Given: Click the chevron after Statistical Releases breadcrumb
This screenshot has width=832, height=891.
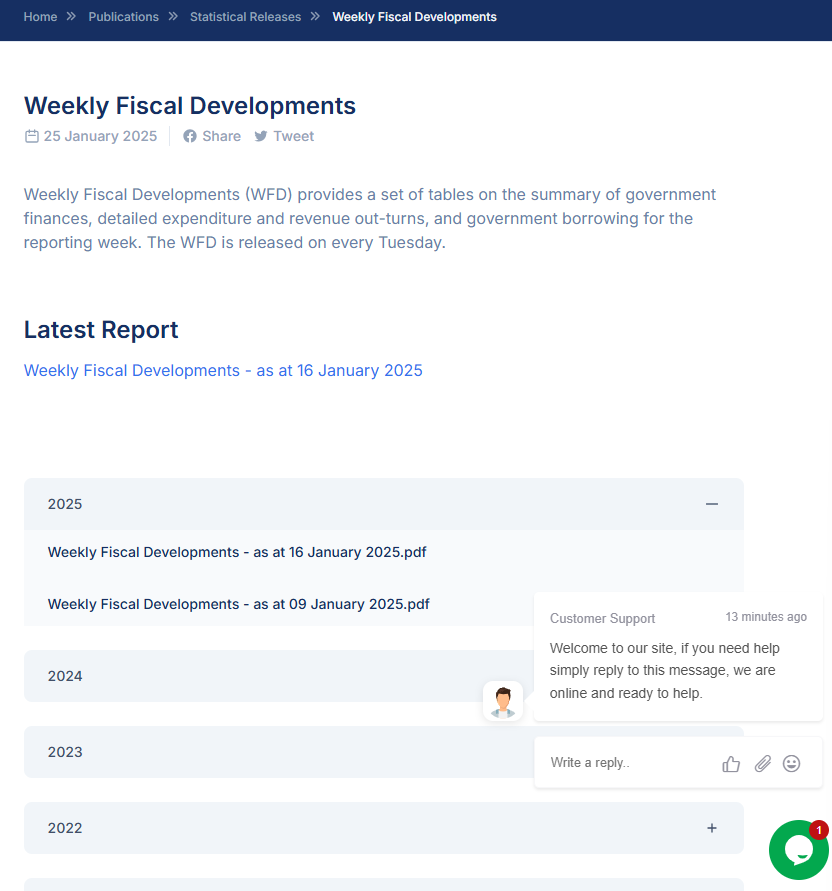Looking at the screenshot, I should click(315, 16).
